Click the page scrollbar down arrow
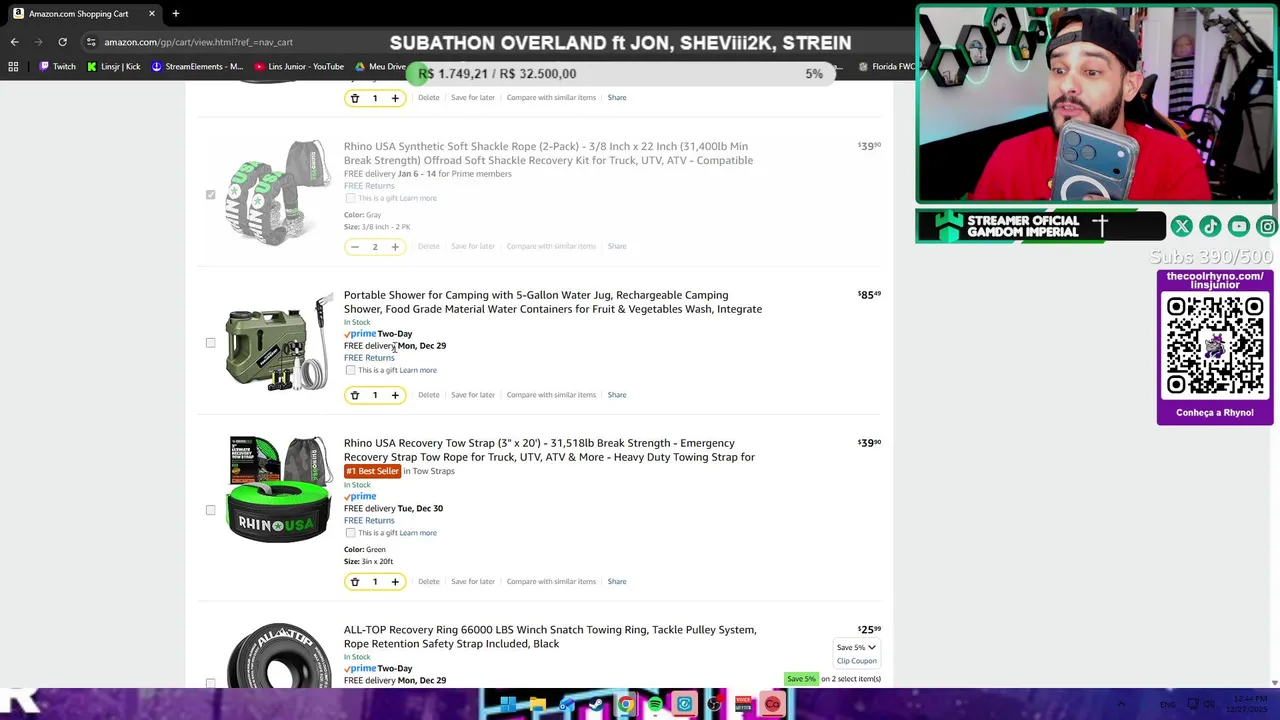Screen dimensions: 1280x720 pos(1274,682)
